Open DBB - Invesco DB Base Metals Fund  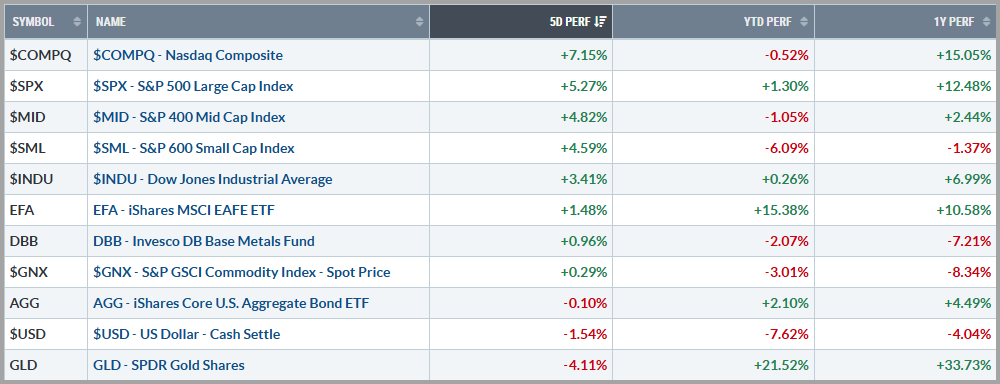coord(204,242)
